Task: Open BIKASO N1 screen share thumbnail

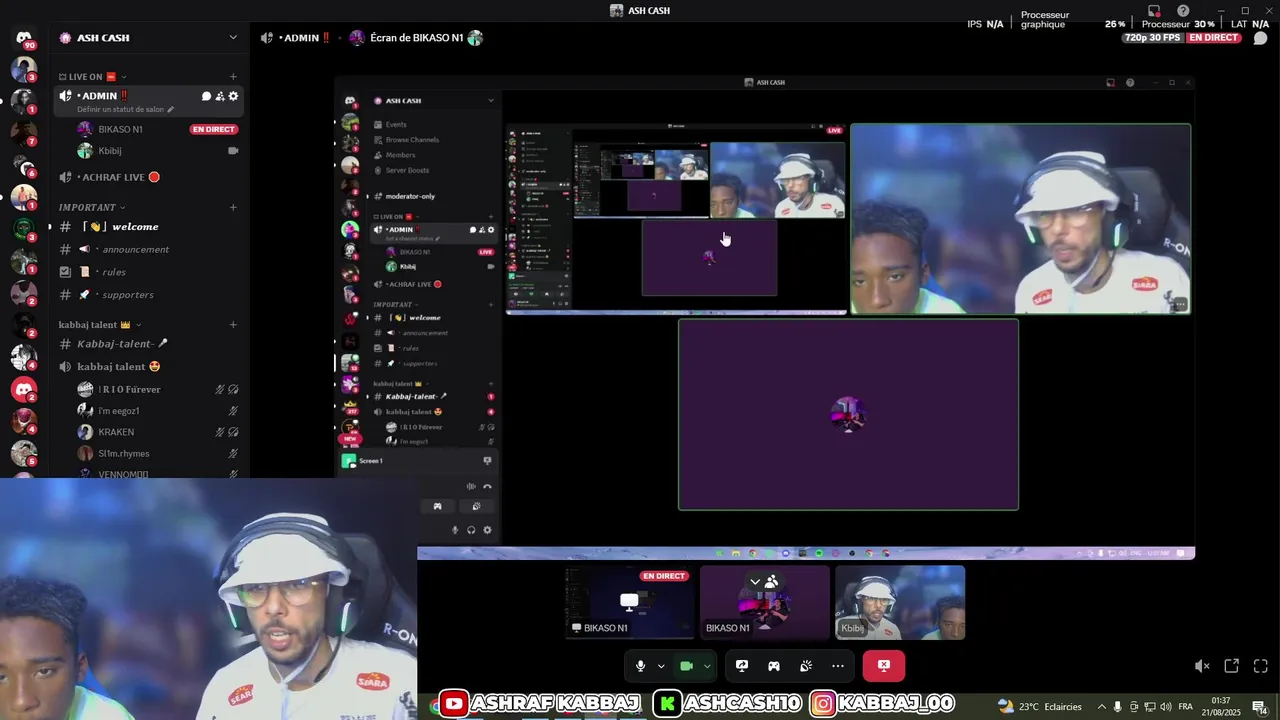Action: (629, 602)
